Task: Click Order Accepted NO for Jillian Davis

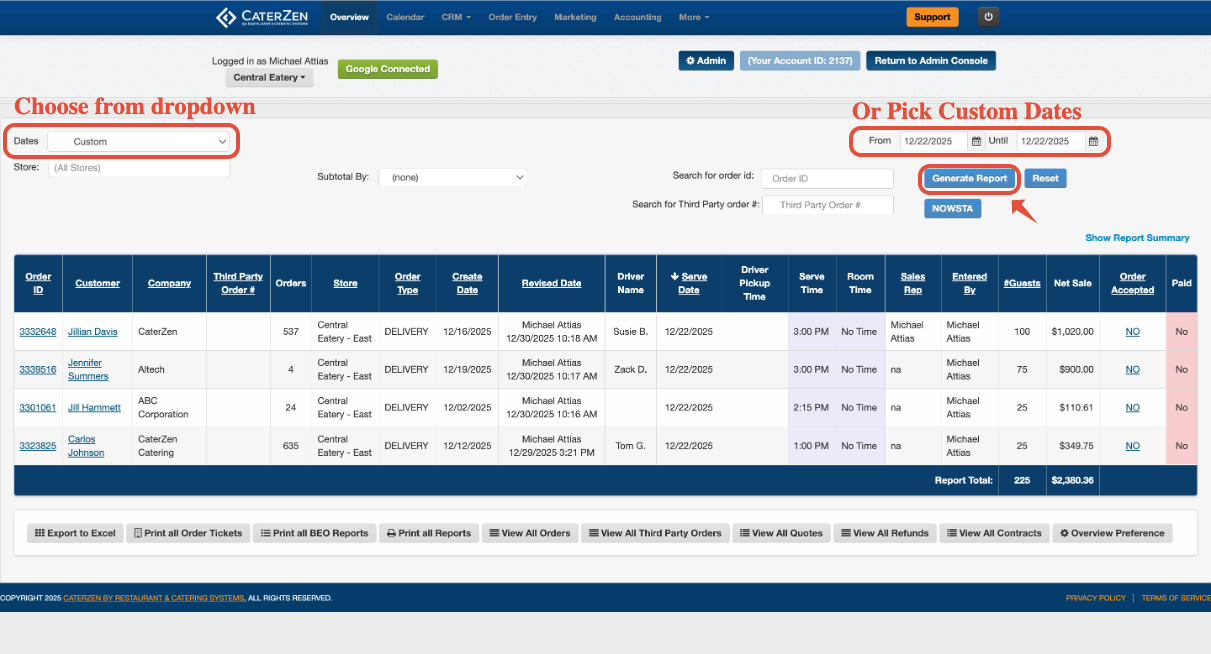Action: point(1132,331)
